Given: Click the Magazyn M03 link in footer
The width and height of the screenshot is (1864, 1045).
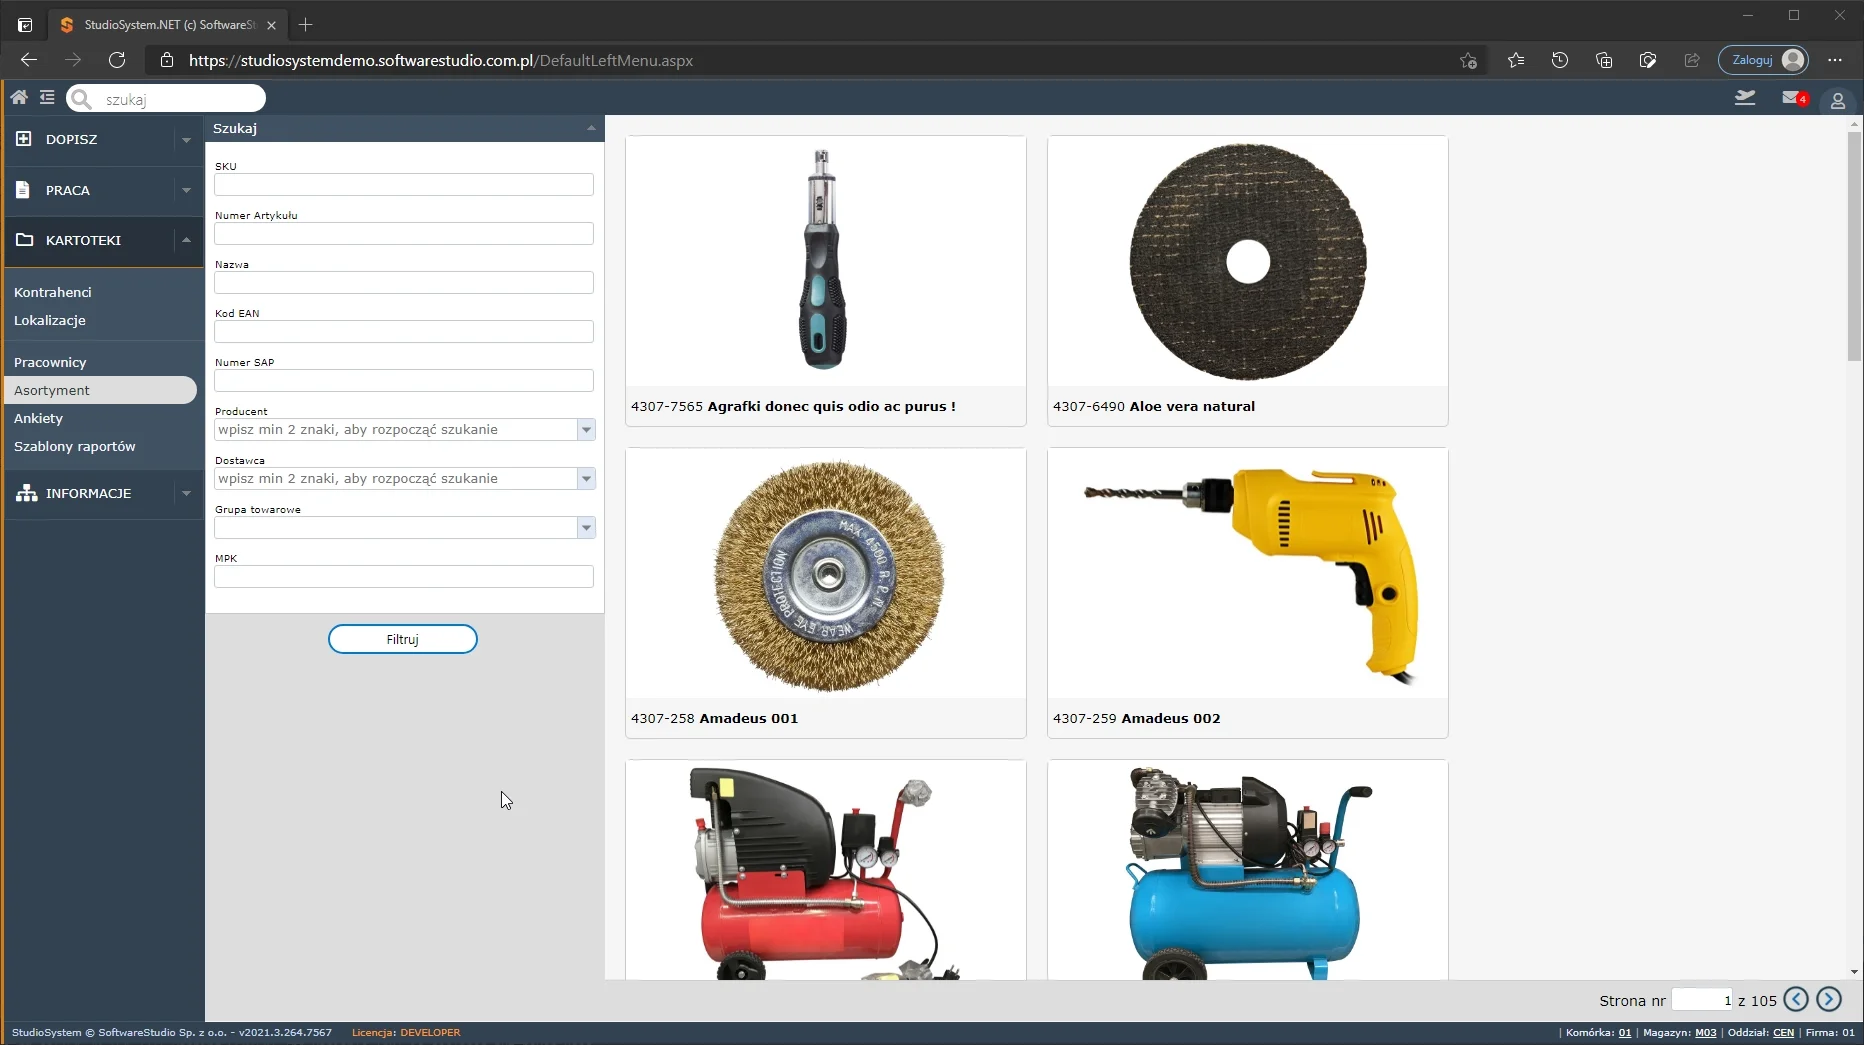Looking at the screenshot, I should (1705, 1032).
